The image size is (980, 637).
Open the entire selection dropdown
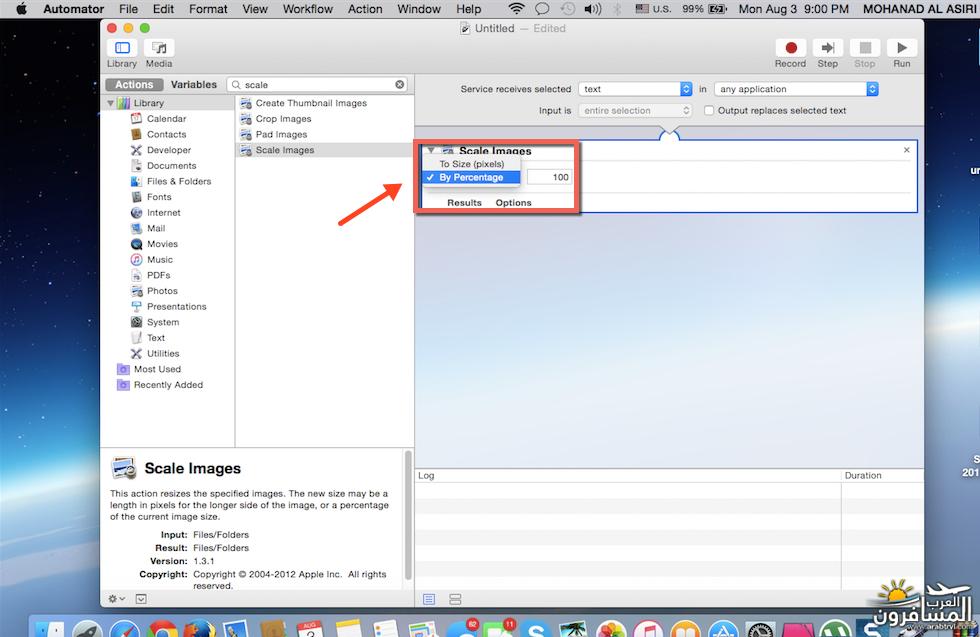[635, 111]
